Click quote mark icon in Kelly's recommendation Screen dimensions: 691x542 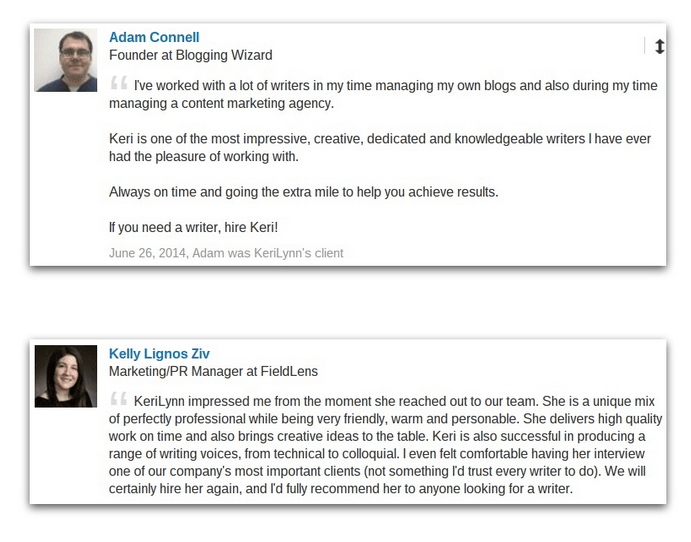pyautogui.click(x=119, y=398)
